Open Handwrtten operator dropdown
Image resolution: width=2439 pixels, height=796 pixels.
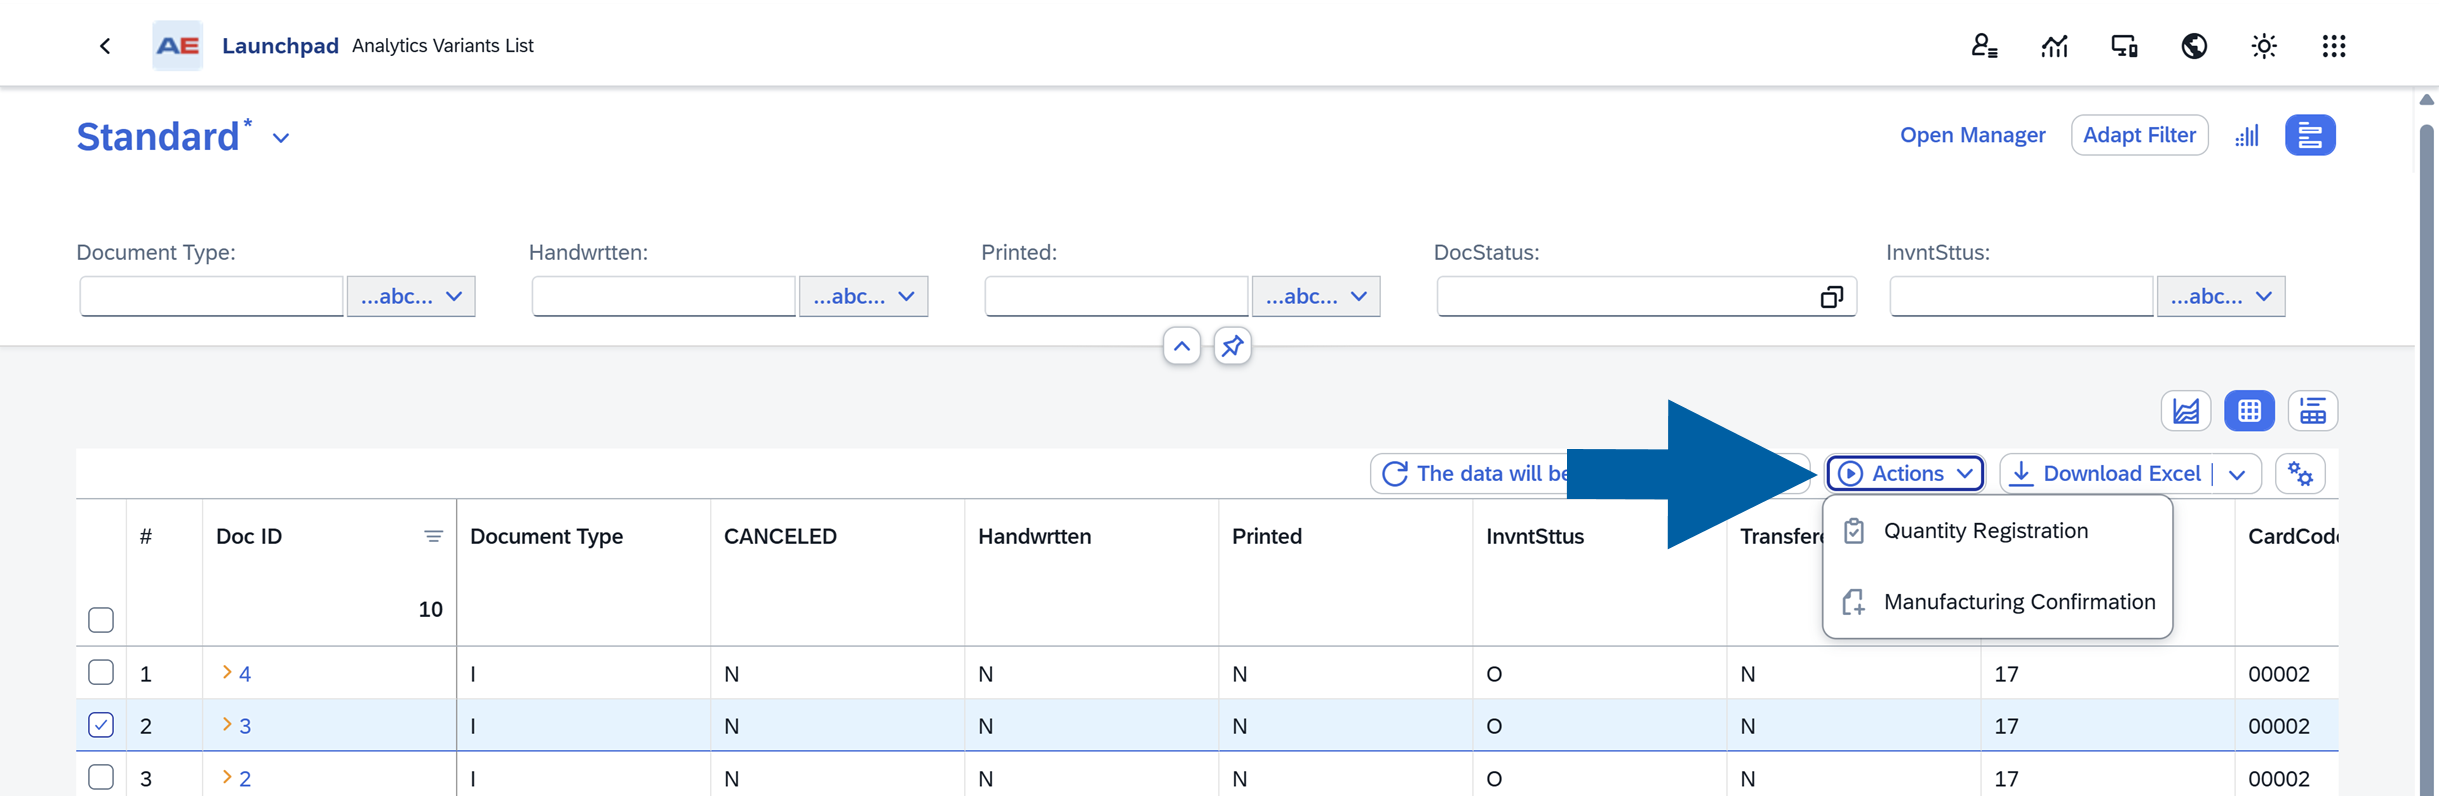point(863,296)
